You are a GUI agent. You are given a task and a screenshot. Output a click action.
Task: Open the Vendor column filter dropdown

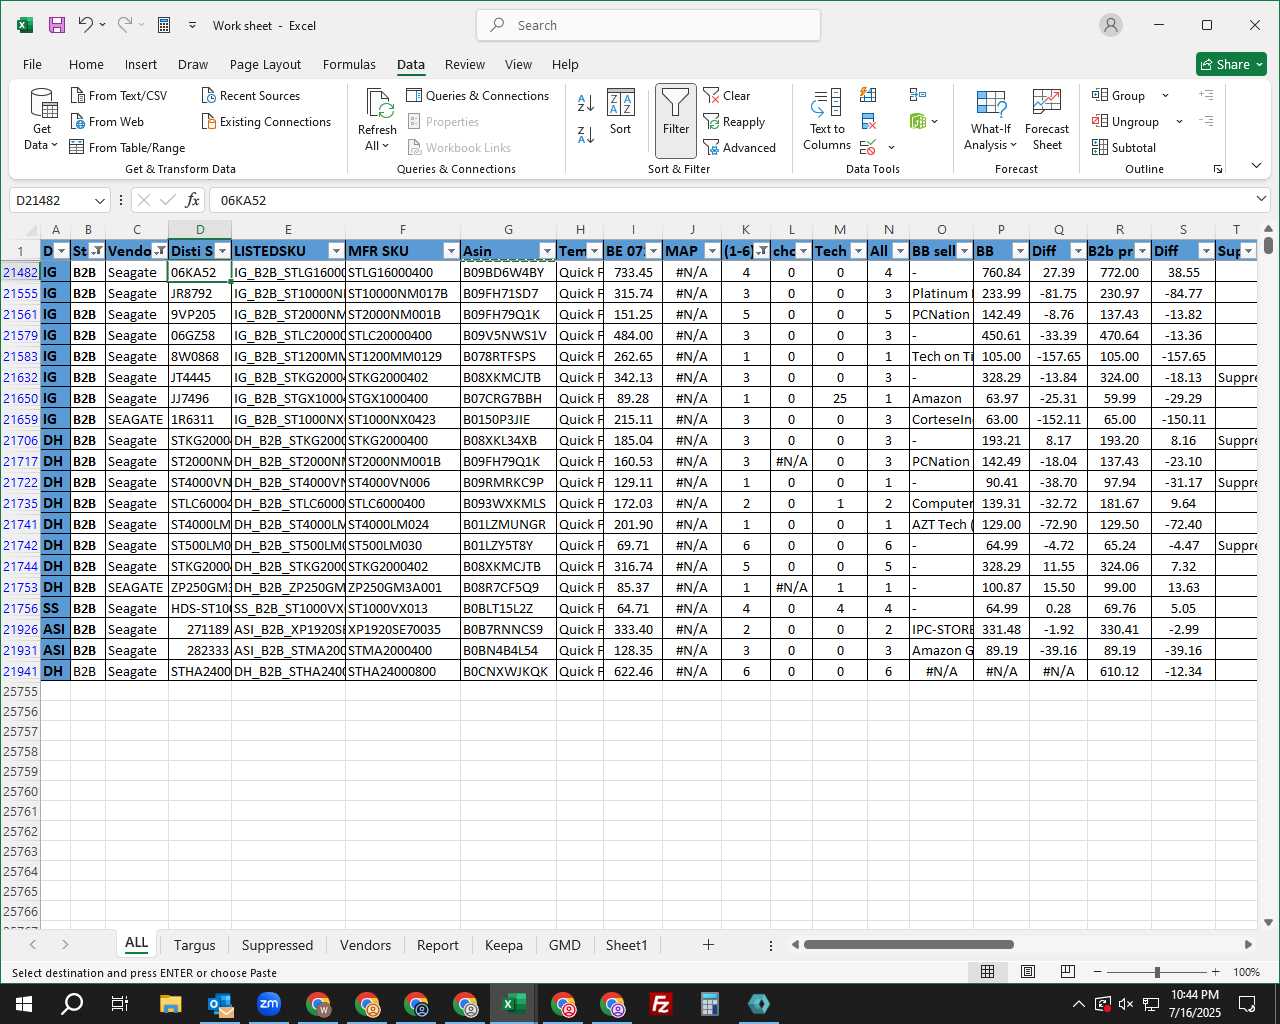[x=159, y=251]
